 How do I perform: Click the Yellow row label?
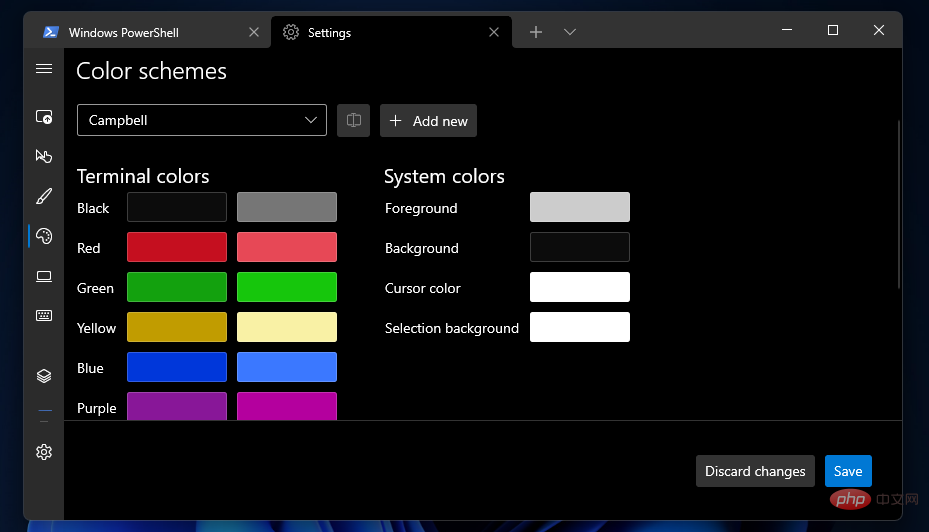tap(97, 328)
